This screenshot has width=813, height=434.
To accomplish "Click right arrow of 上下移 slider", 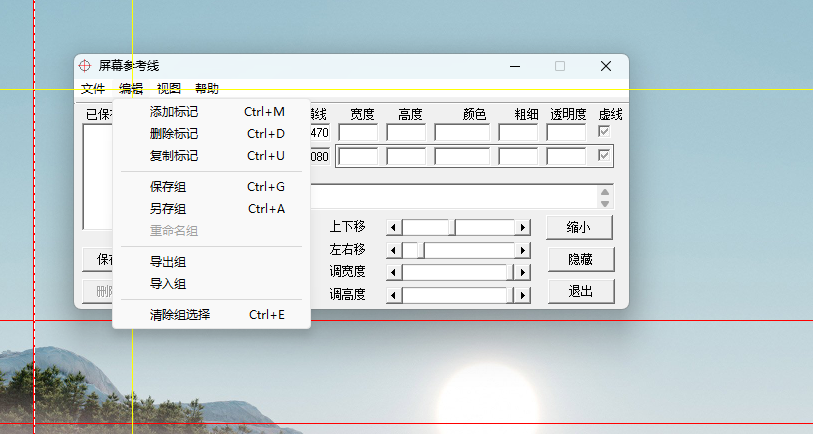I will 523,227.
